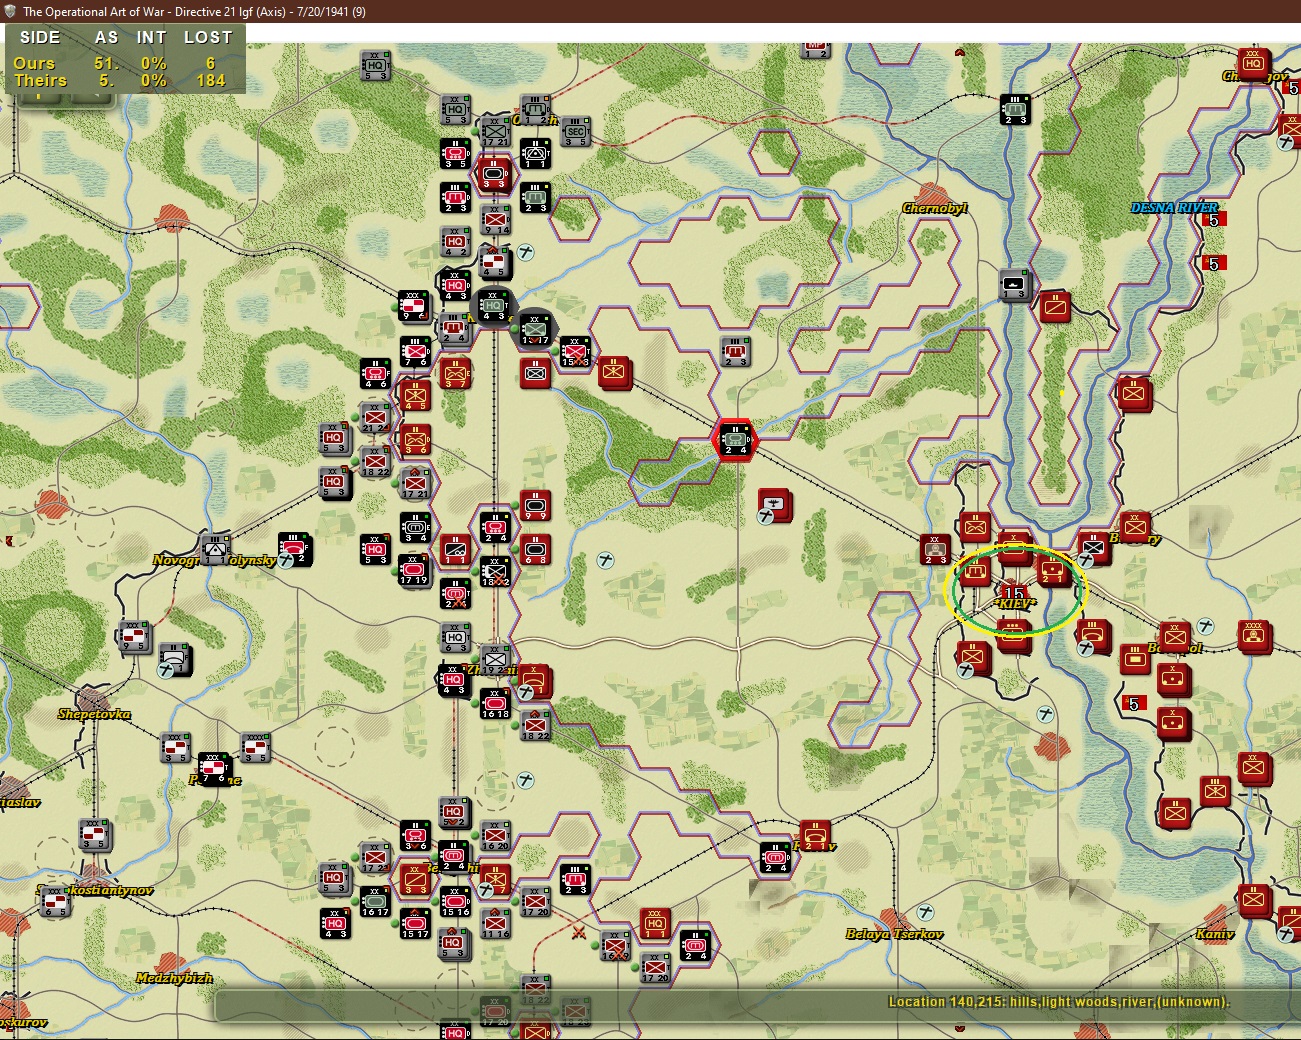Select the red unit 3-6
The width and height of the screenshot is (1301, 1040).
[415, 439]
